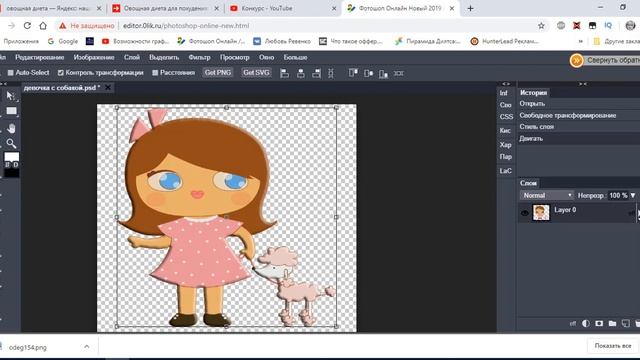The width and height of the screenshot is (640, 360).
Task: Uncheck Контроль трансформации checkbox
Action: point(60,73)
